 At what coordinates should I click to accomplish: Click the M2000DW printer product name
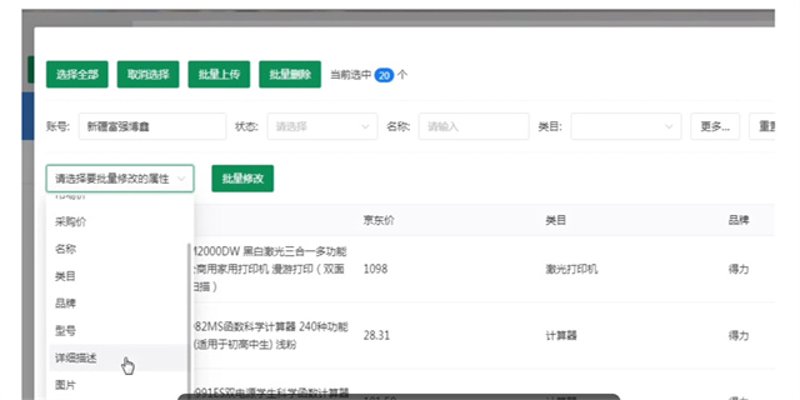click(270, 269)
